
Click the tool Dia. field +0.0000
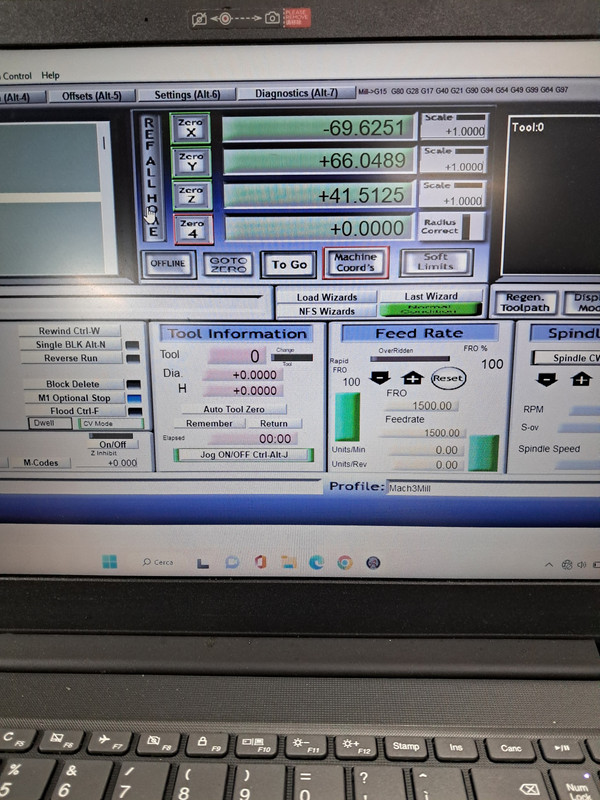[x=243, y=374]
